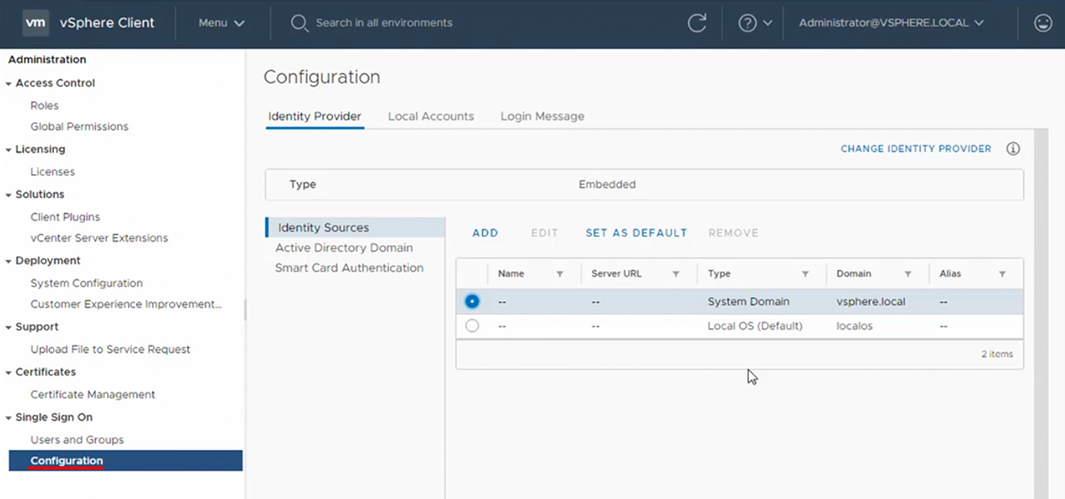Select the Local OS (Default) radio button
Image resolution: width=1065 pixels, height=499 pixels.
(472, 326)
